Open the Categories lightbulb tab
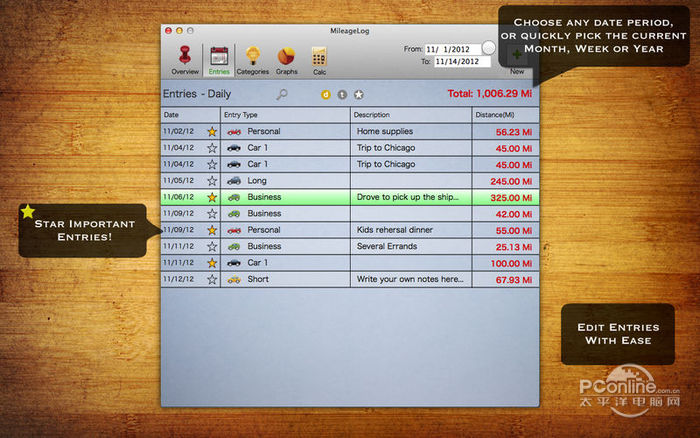 pos(253,60)
